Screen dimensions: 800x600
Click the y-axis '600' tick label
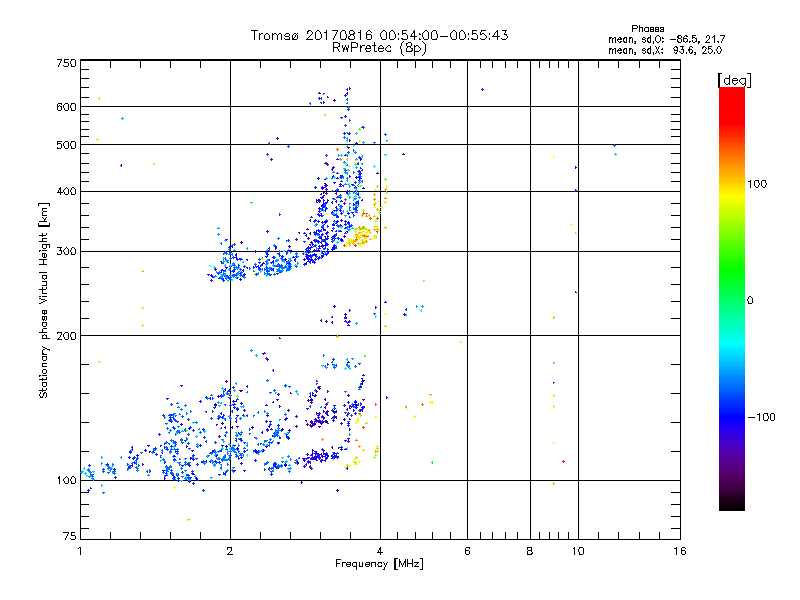tap(66, 107)
